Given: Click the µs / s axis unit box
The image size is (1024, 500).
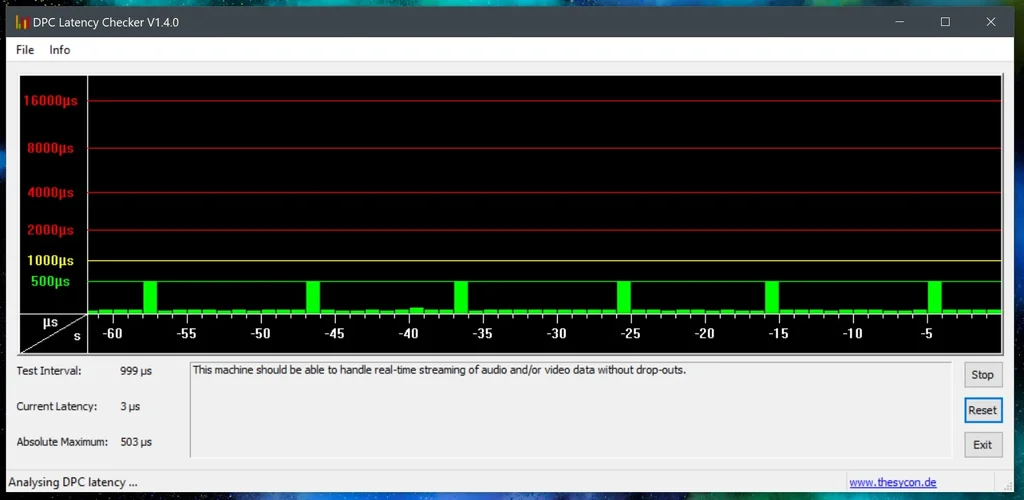Looking at the screenshot, I should pos(54,334).
